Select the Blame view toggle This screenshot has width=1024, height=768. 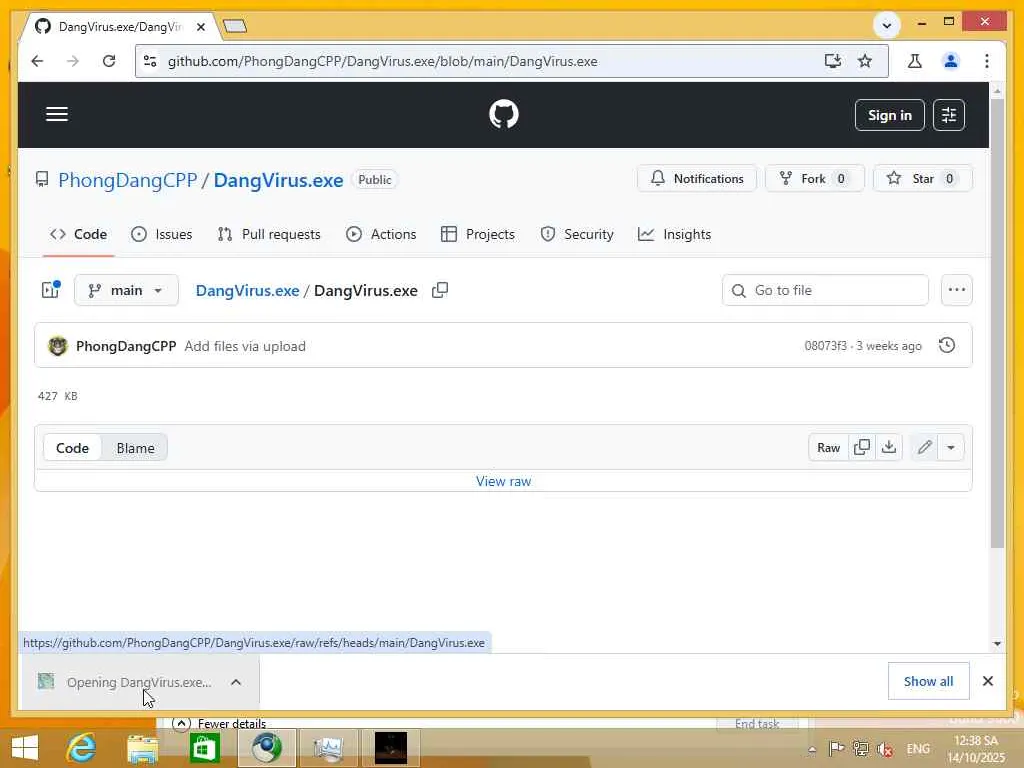pyautogui.click(x=135, y=448)
